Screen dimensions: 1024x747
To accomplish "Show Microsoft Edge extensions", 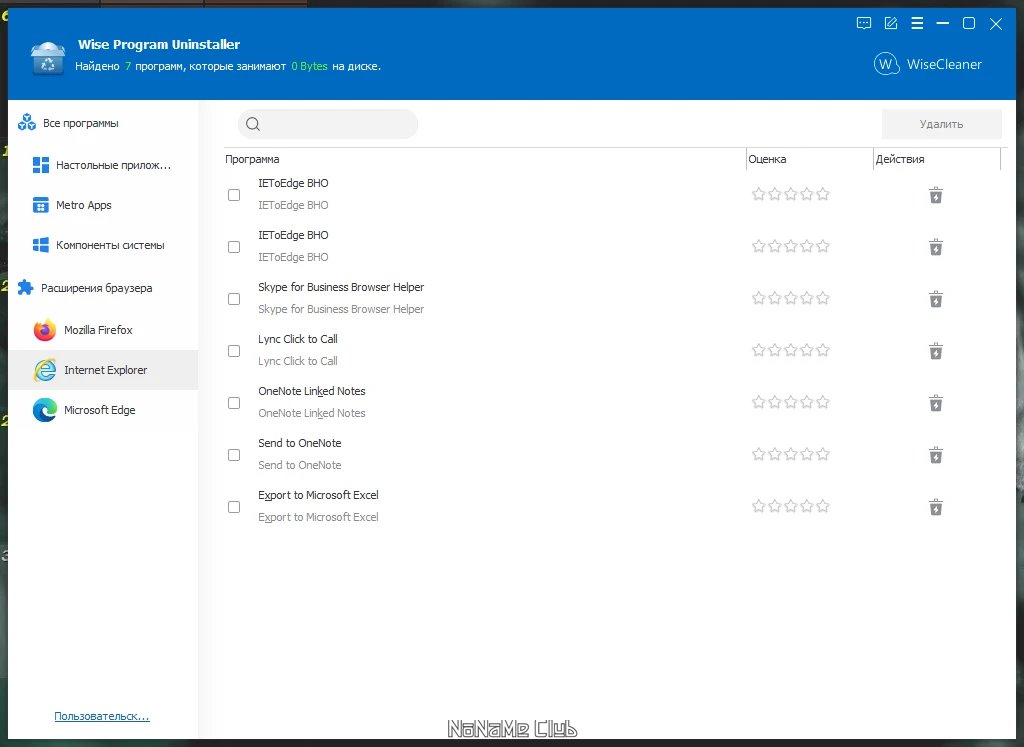I will point(100,410).
